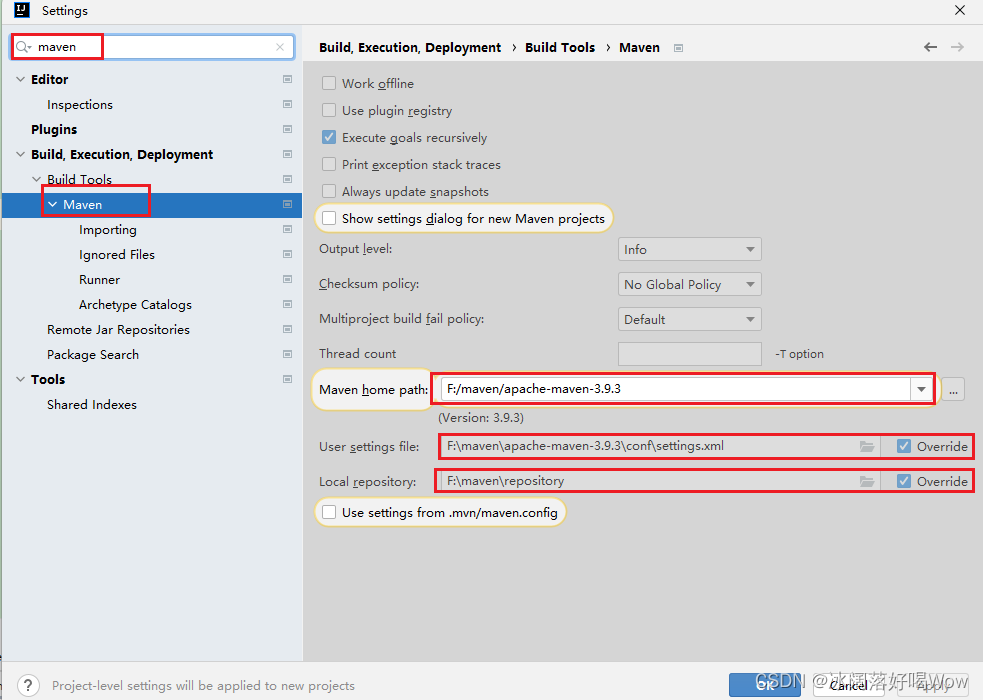This screenshot has width=983, height=700.
Task: Click project-level icon on Remote Jar Repositories row
Action: (287, 330)
